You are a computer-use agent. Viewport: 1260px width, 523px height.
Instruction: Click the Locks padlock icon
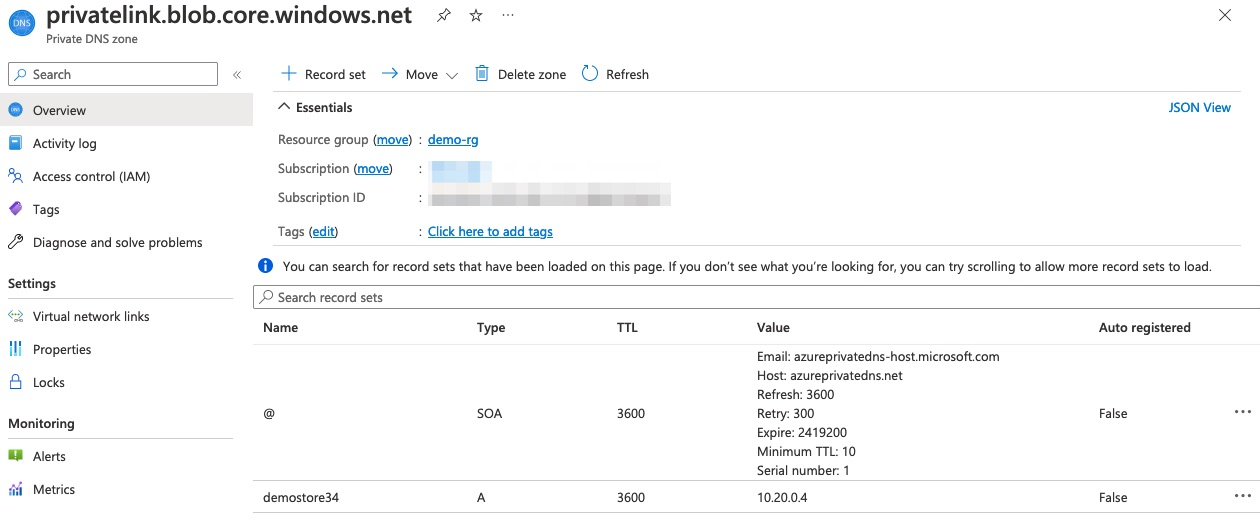point(15,382)
